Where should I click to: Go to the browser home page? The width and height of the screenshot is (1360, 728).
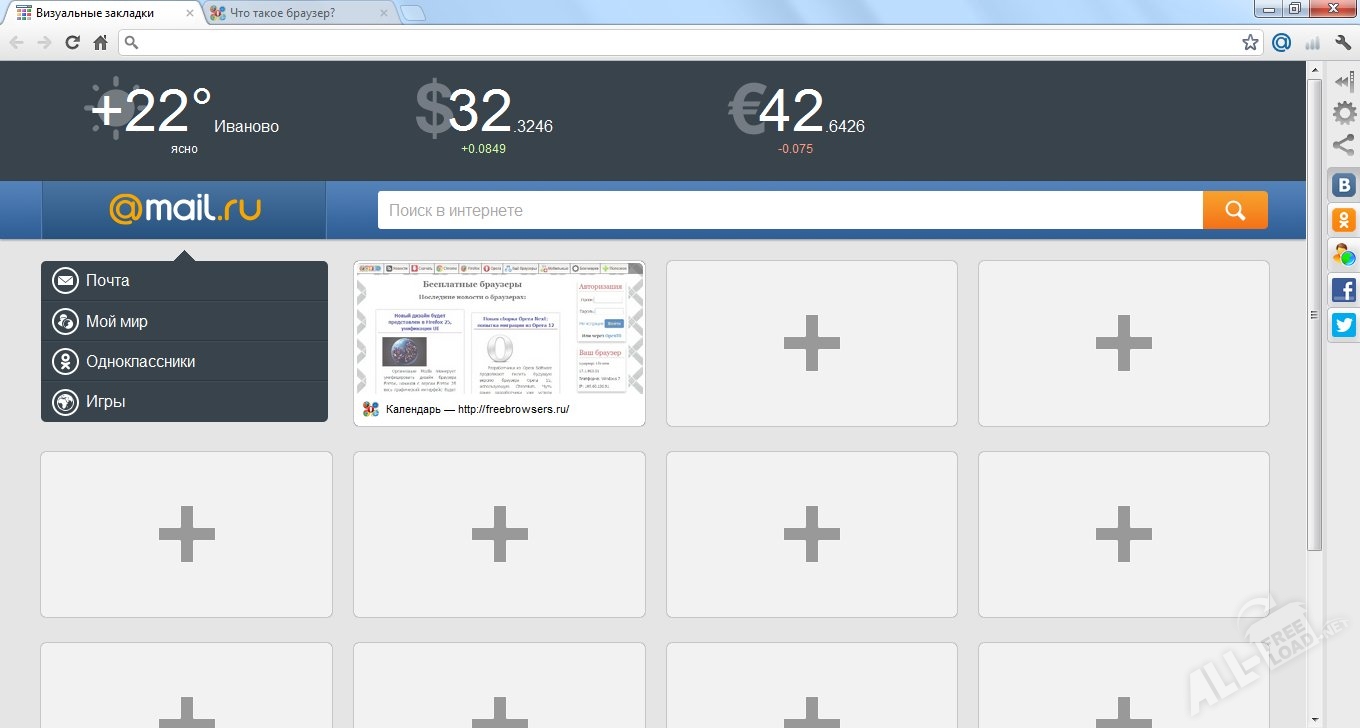point(100,42)
